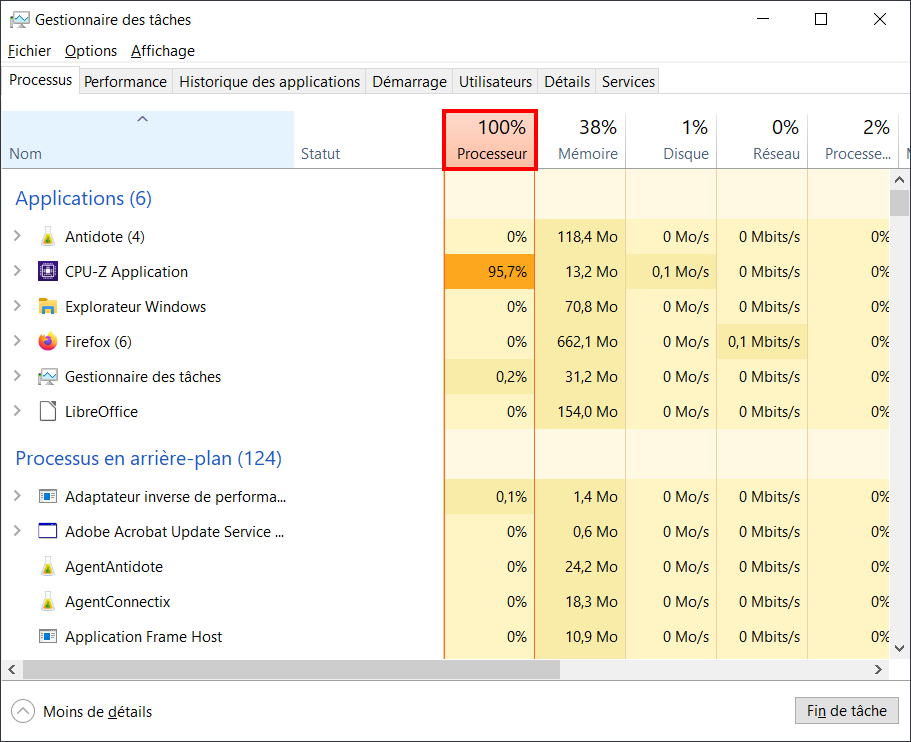Sort by the Statut column header

(x=368, y=139)
